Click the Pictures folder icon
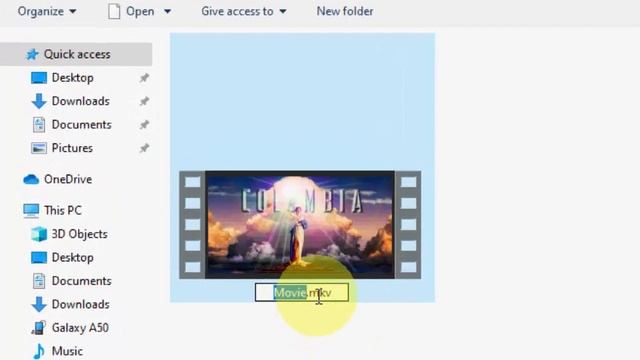 [39, 148]
